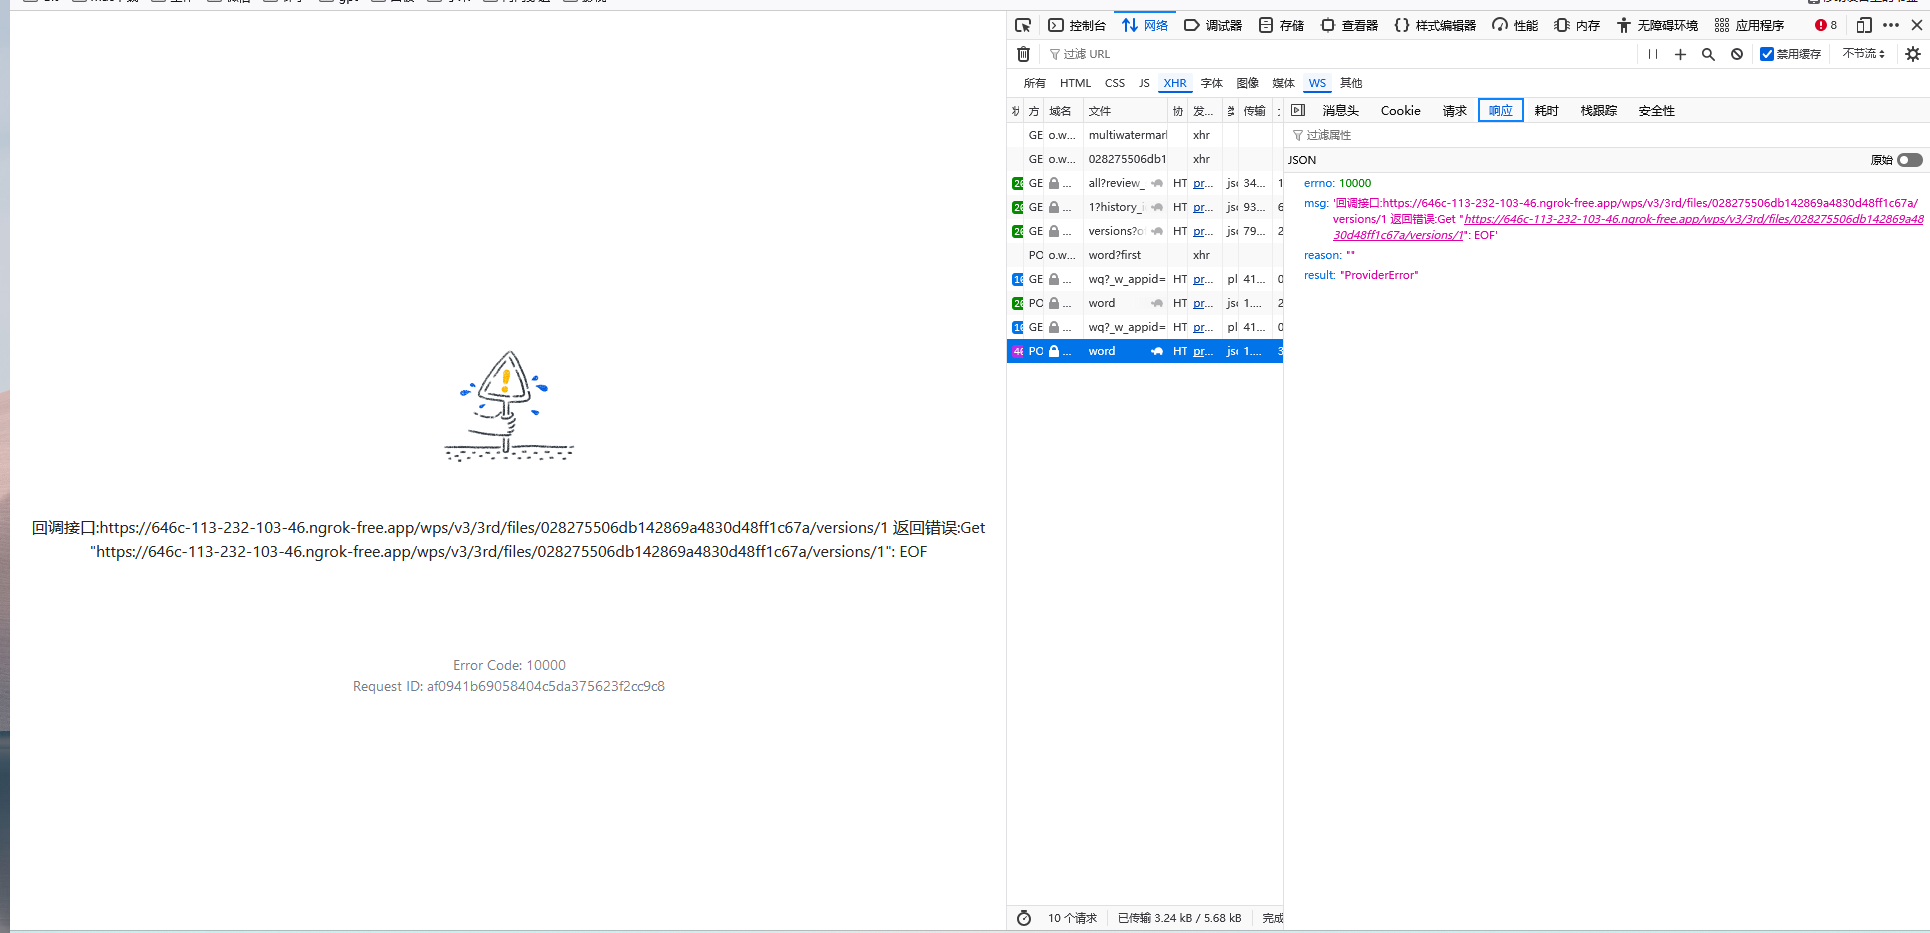Viewport: 1930px width, 933px height.
Task: Open the 应用程序 application panel
Action: (1749, 25)
